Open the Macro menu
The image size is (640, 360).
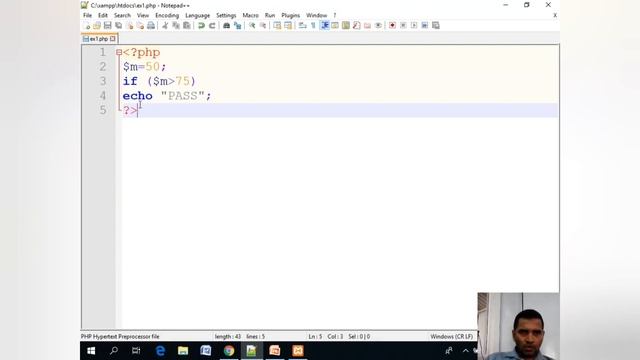point(250,16)
